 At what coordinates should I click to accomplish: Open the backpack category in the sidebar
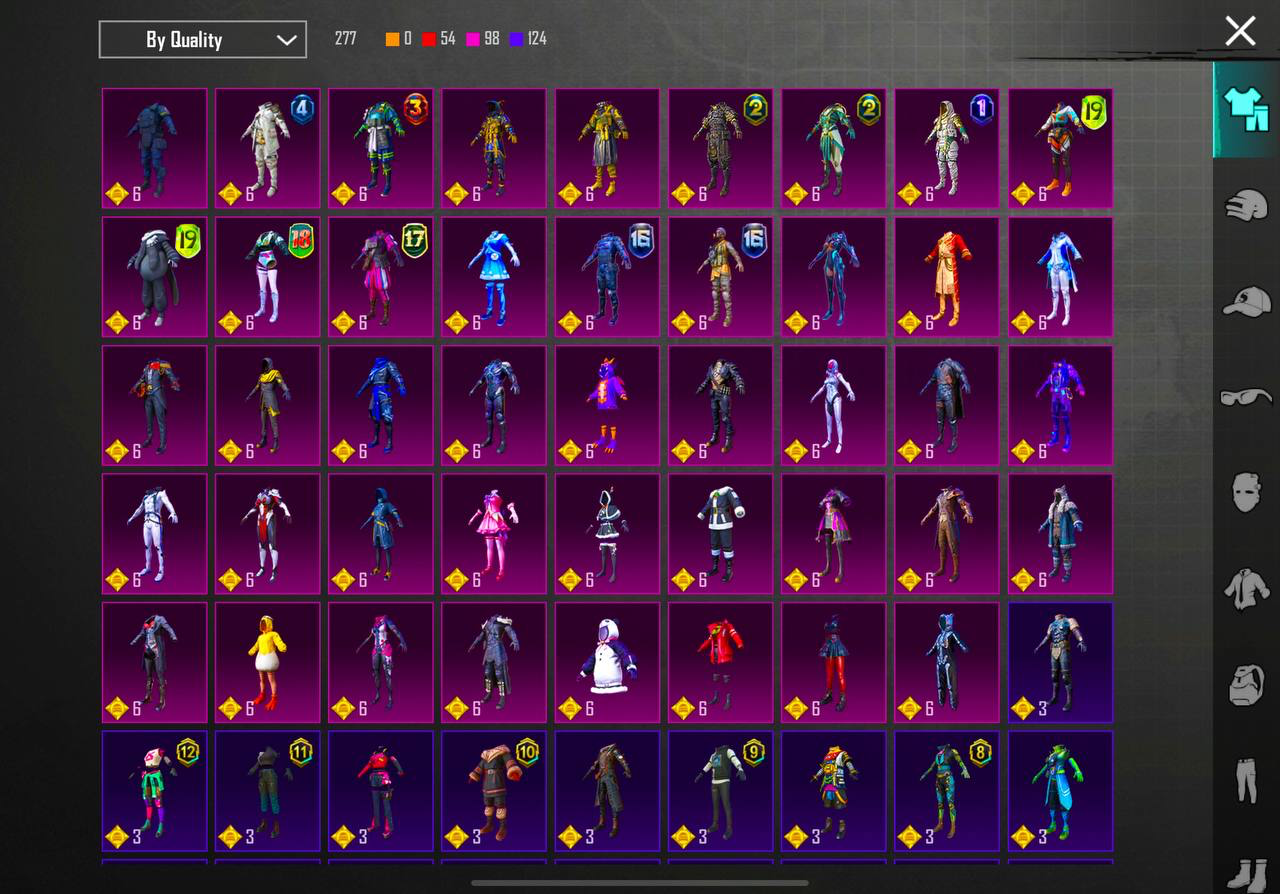pos(1247,685)
